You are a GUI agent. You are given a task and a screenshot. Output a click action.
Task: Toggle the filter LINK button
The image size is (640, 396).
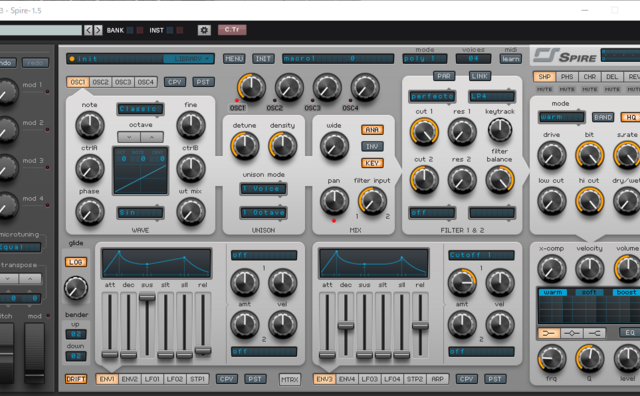tap(480, 76)
